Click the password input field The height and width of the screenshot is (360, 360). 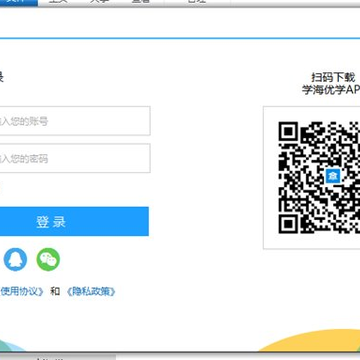coord(75,158)
